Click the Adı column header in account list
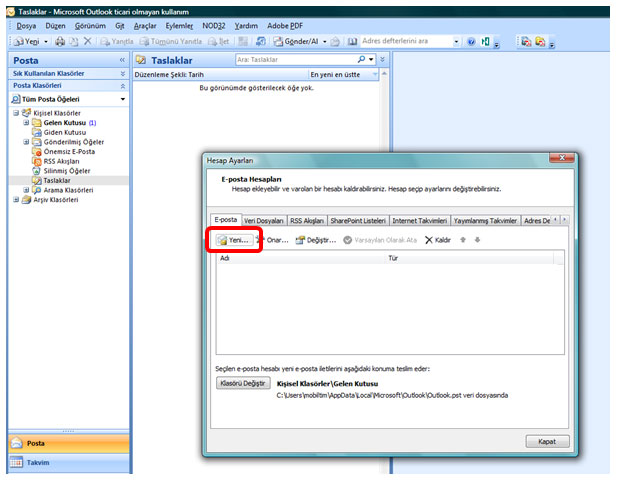 tap(302, 258)
